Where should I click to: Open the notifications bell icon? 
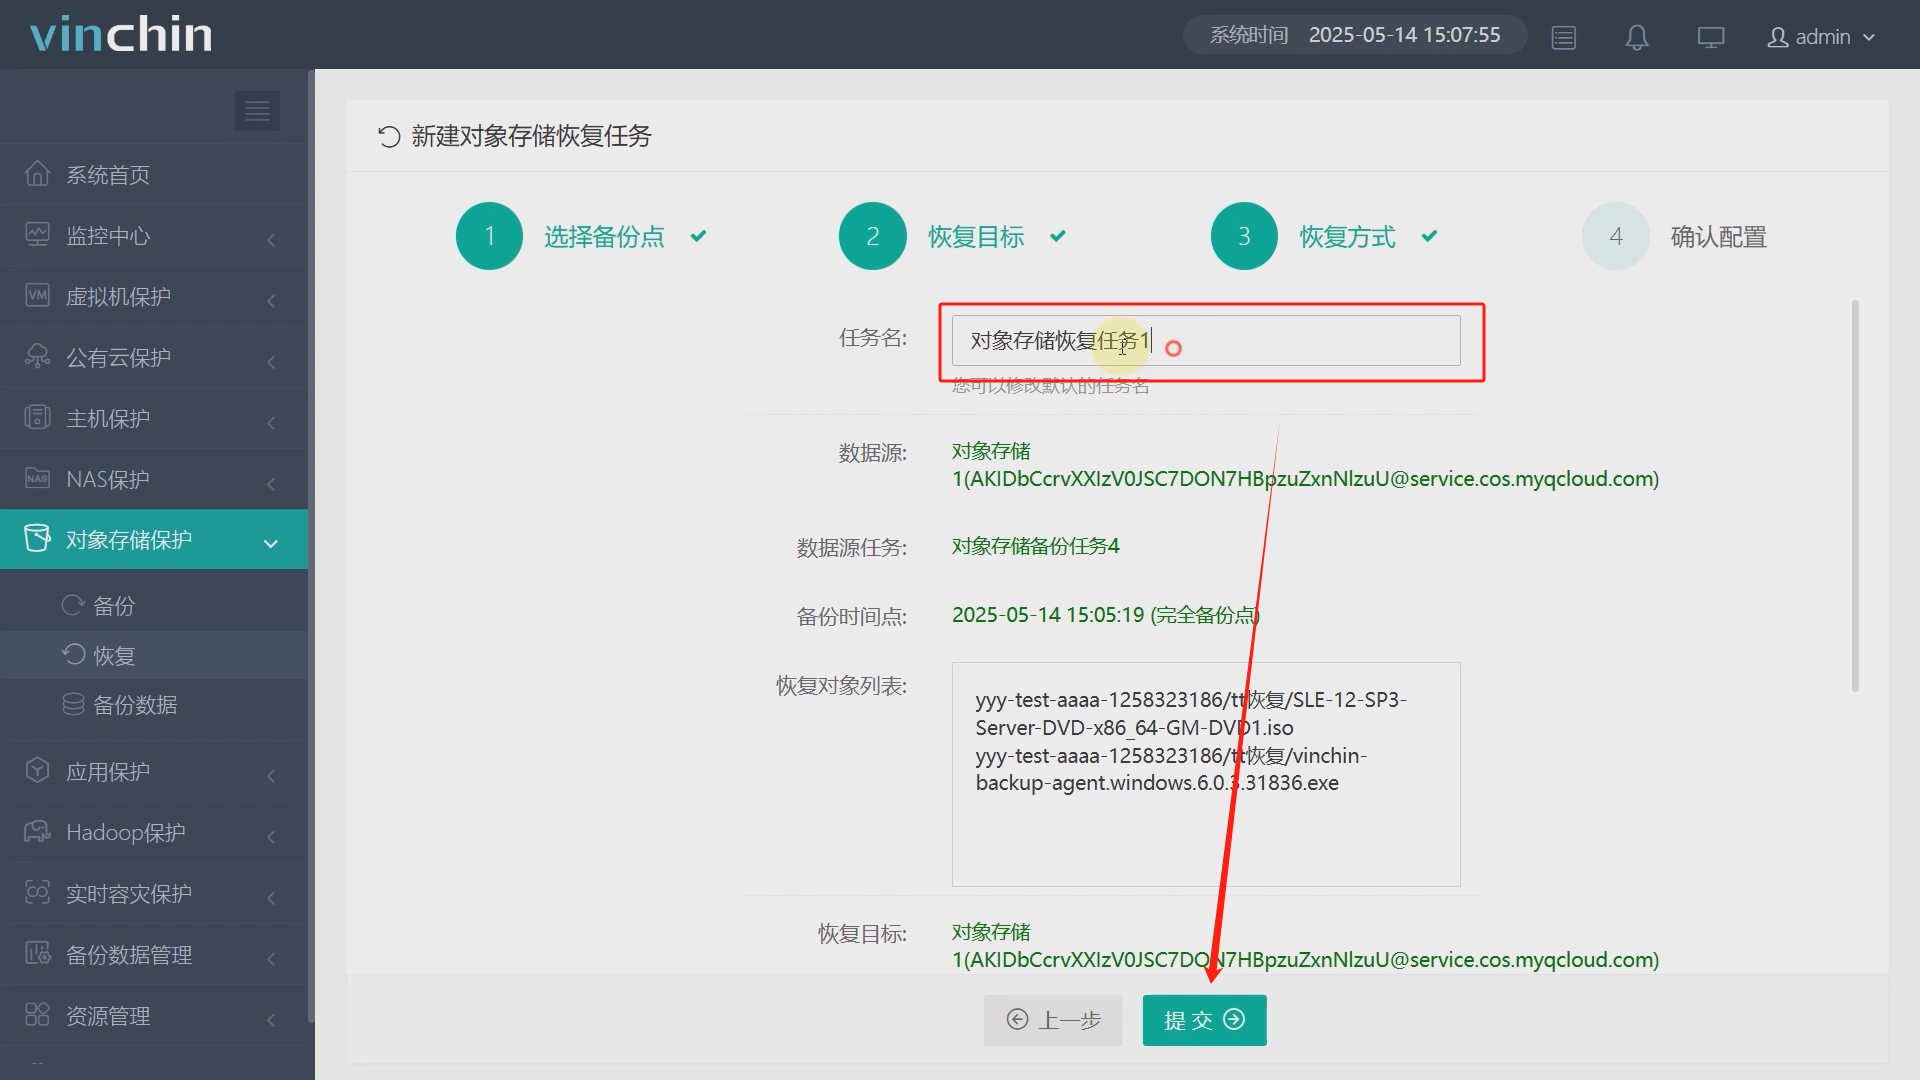[1637, 38]
